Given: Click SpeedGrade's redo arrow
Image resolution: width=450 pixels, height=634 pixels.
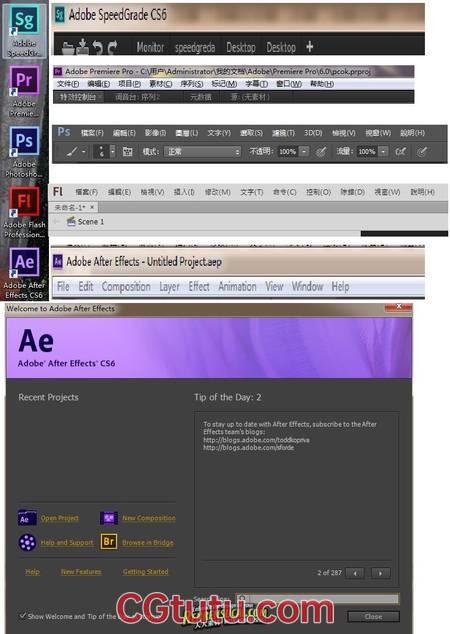Looking at the screenshot, I should (x=112, y=48).
